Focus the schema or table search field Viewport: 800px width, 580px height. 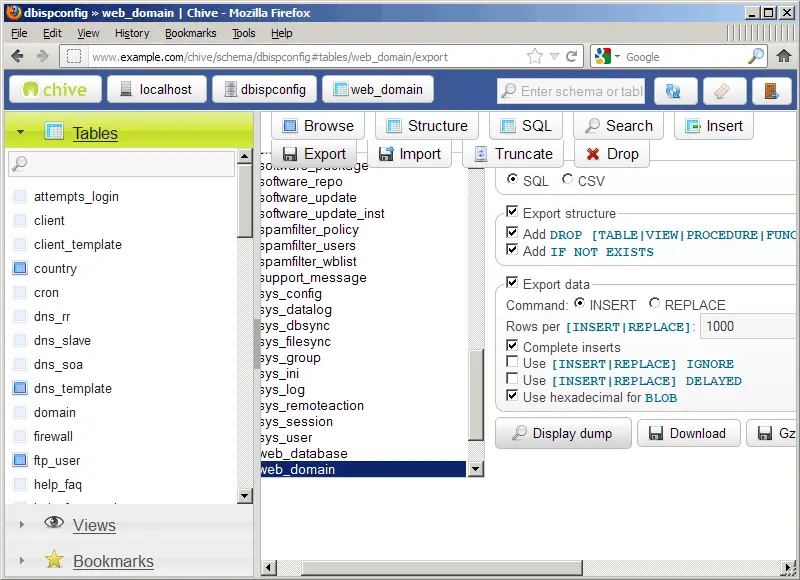(571, 91)
